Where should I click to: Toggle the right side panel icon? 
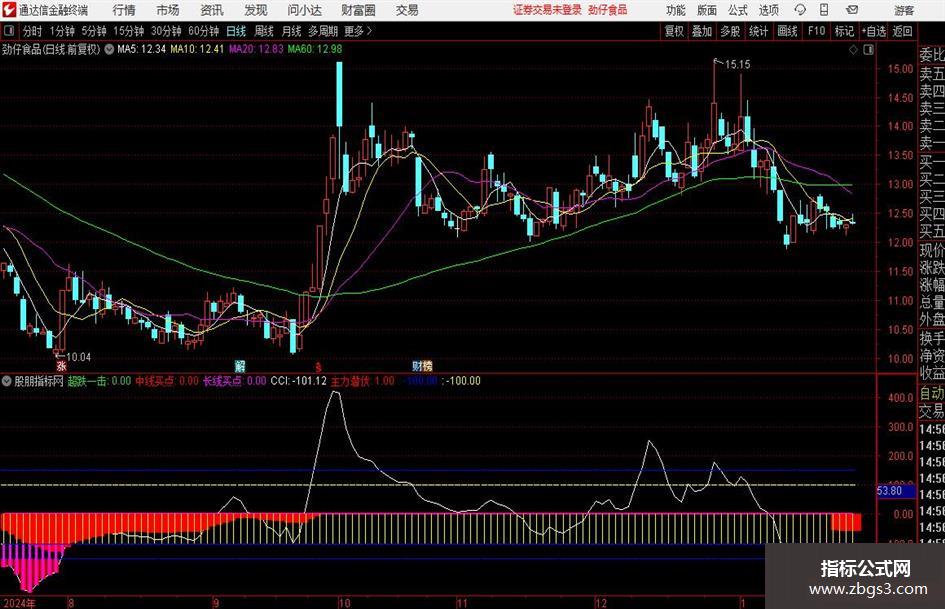pyautogui.click(x=868, y=49)
